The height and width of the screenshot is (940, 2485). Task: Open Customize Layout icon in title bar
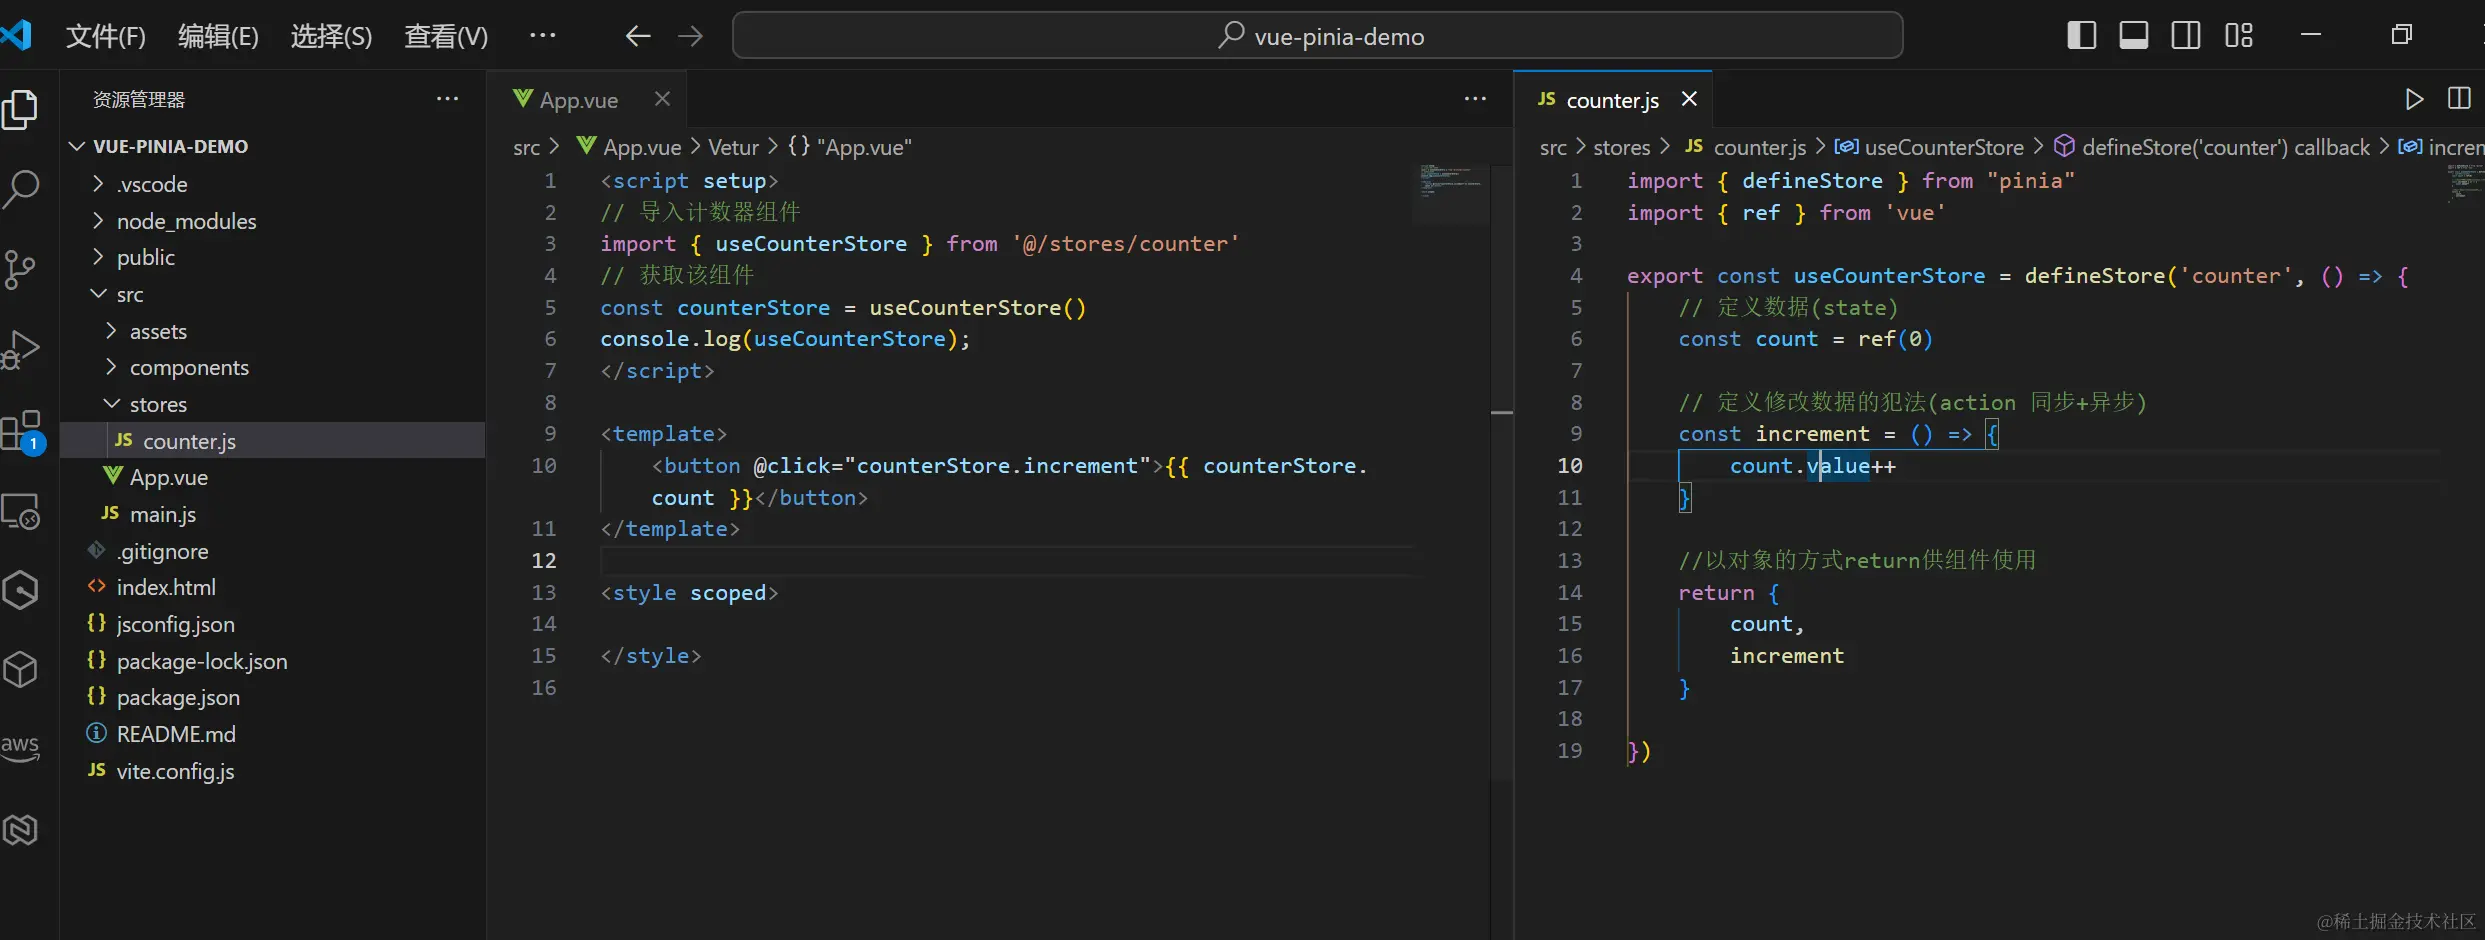pos(2239,36)
